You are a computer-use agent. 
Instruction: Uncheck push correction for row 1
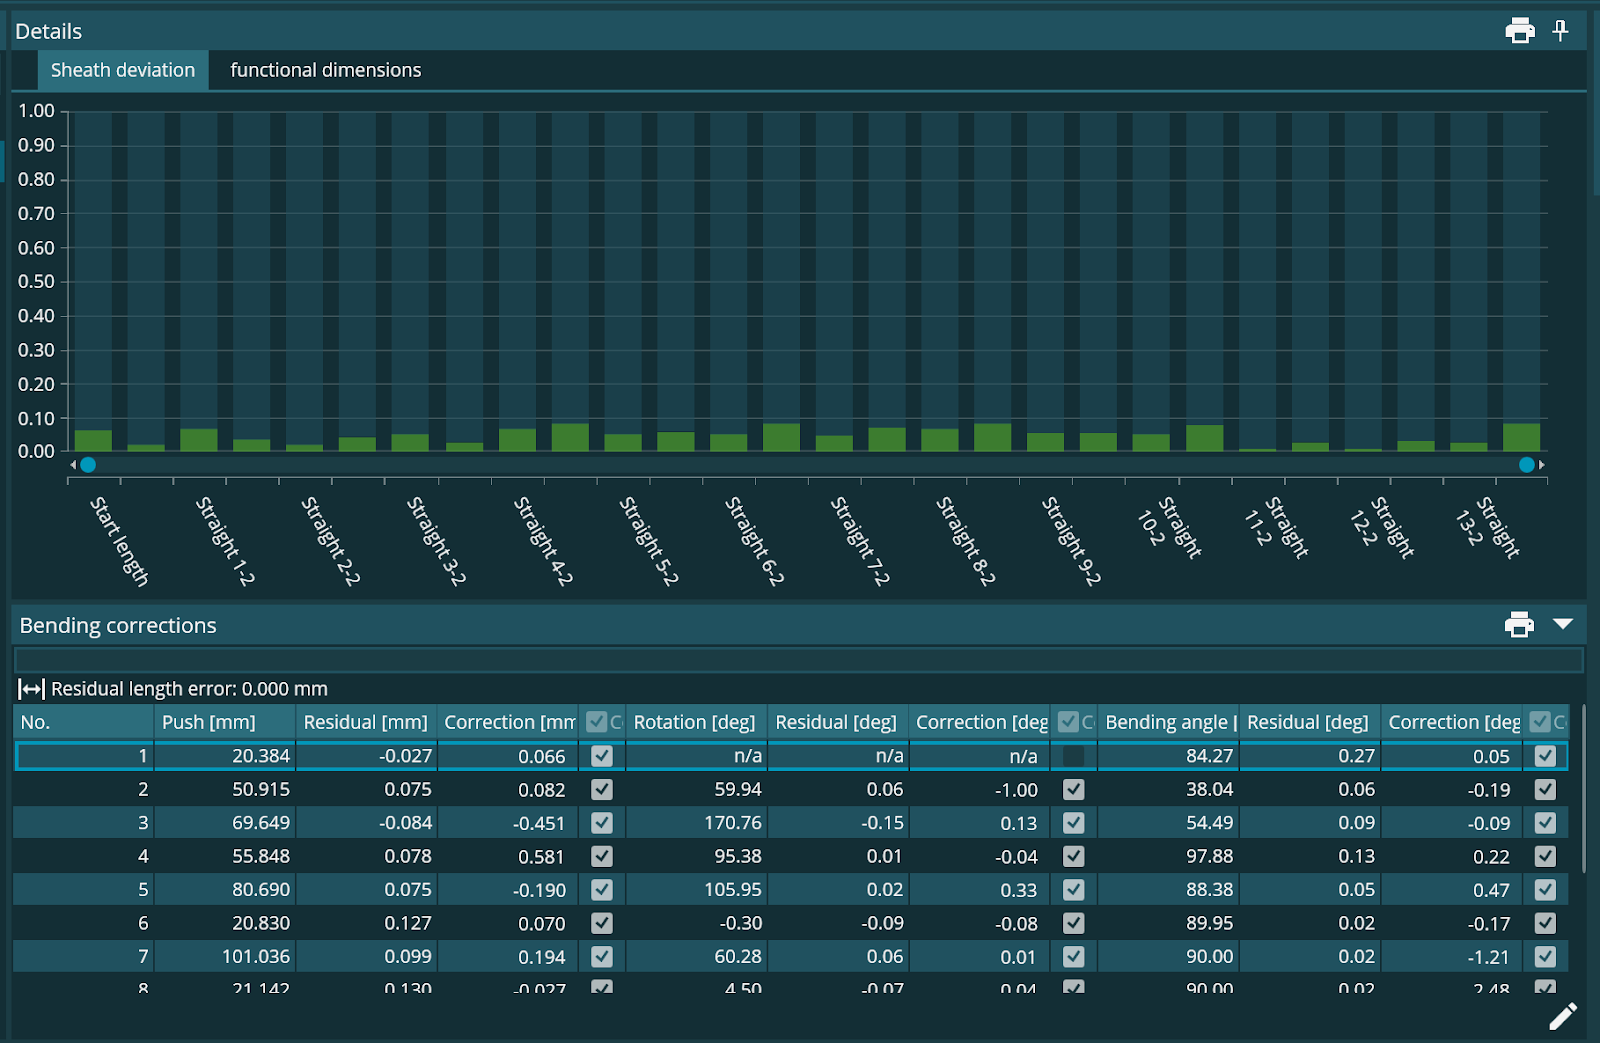click(x=602, y=756)
